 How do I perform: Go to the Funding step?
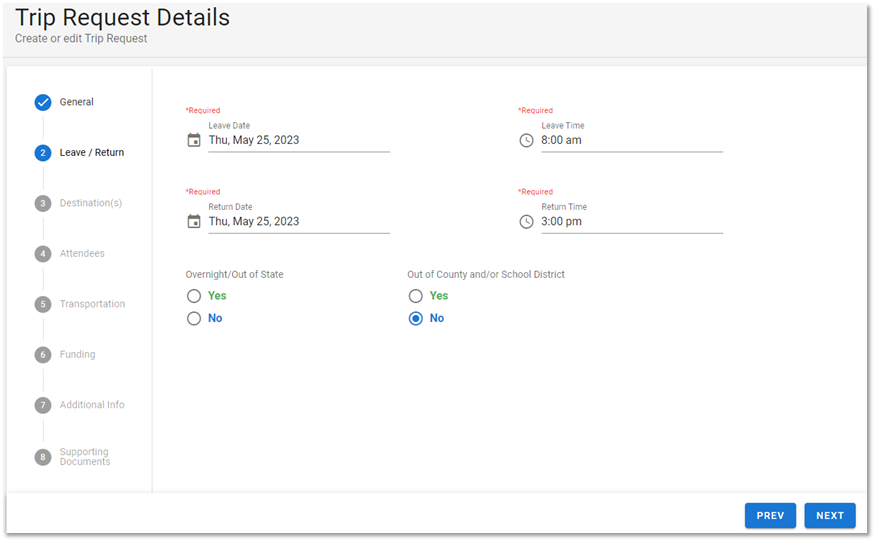click(x=78, y=355)
